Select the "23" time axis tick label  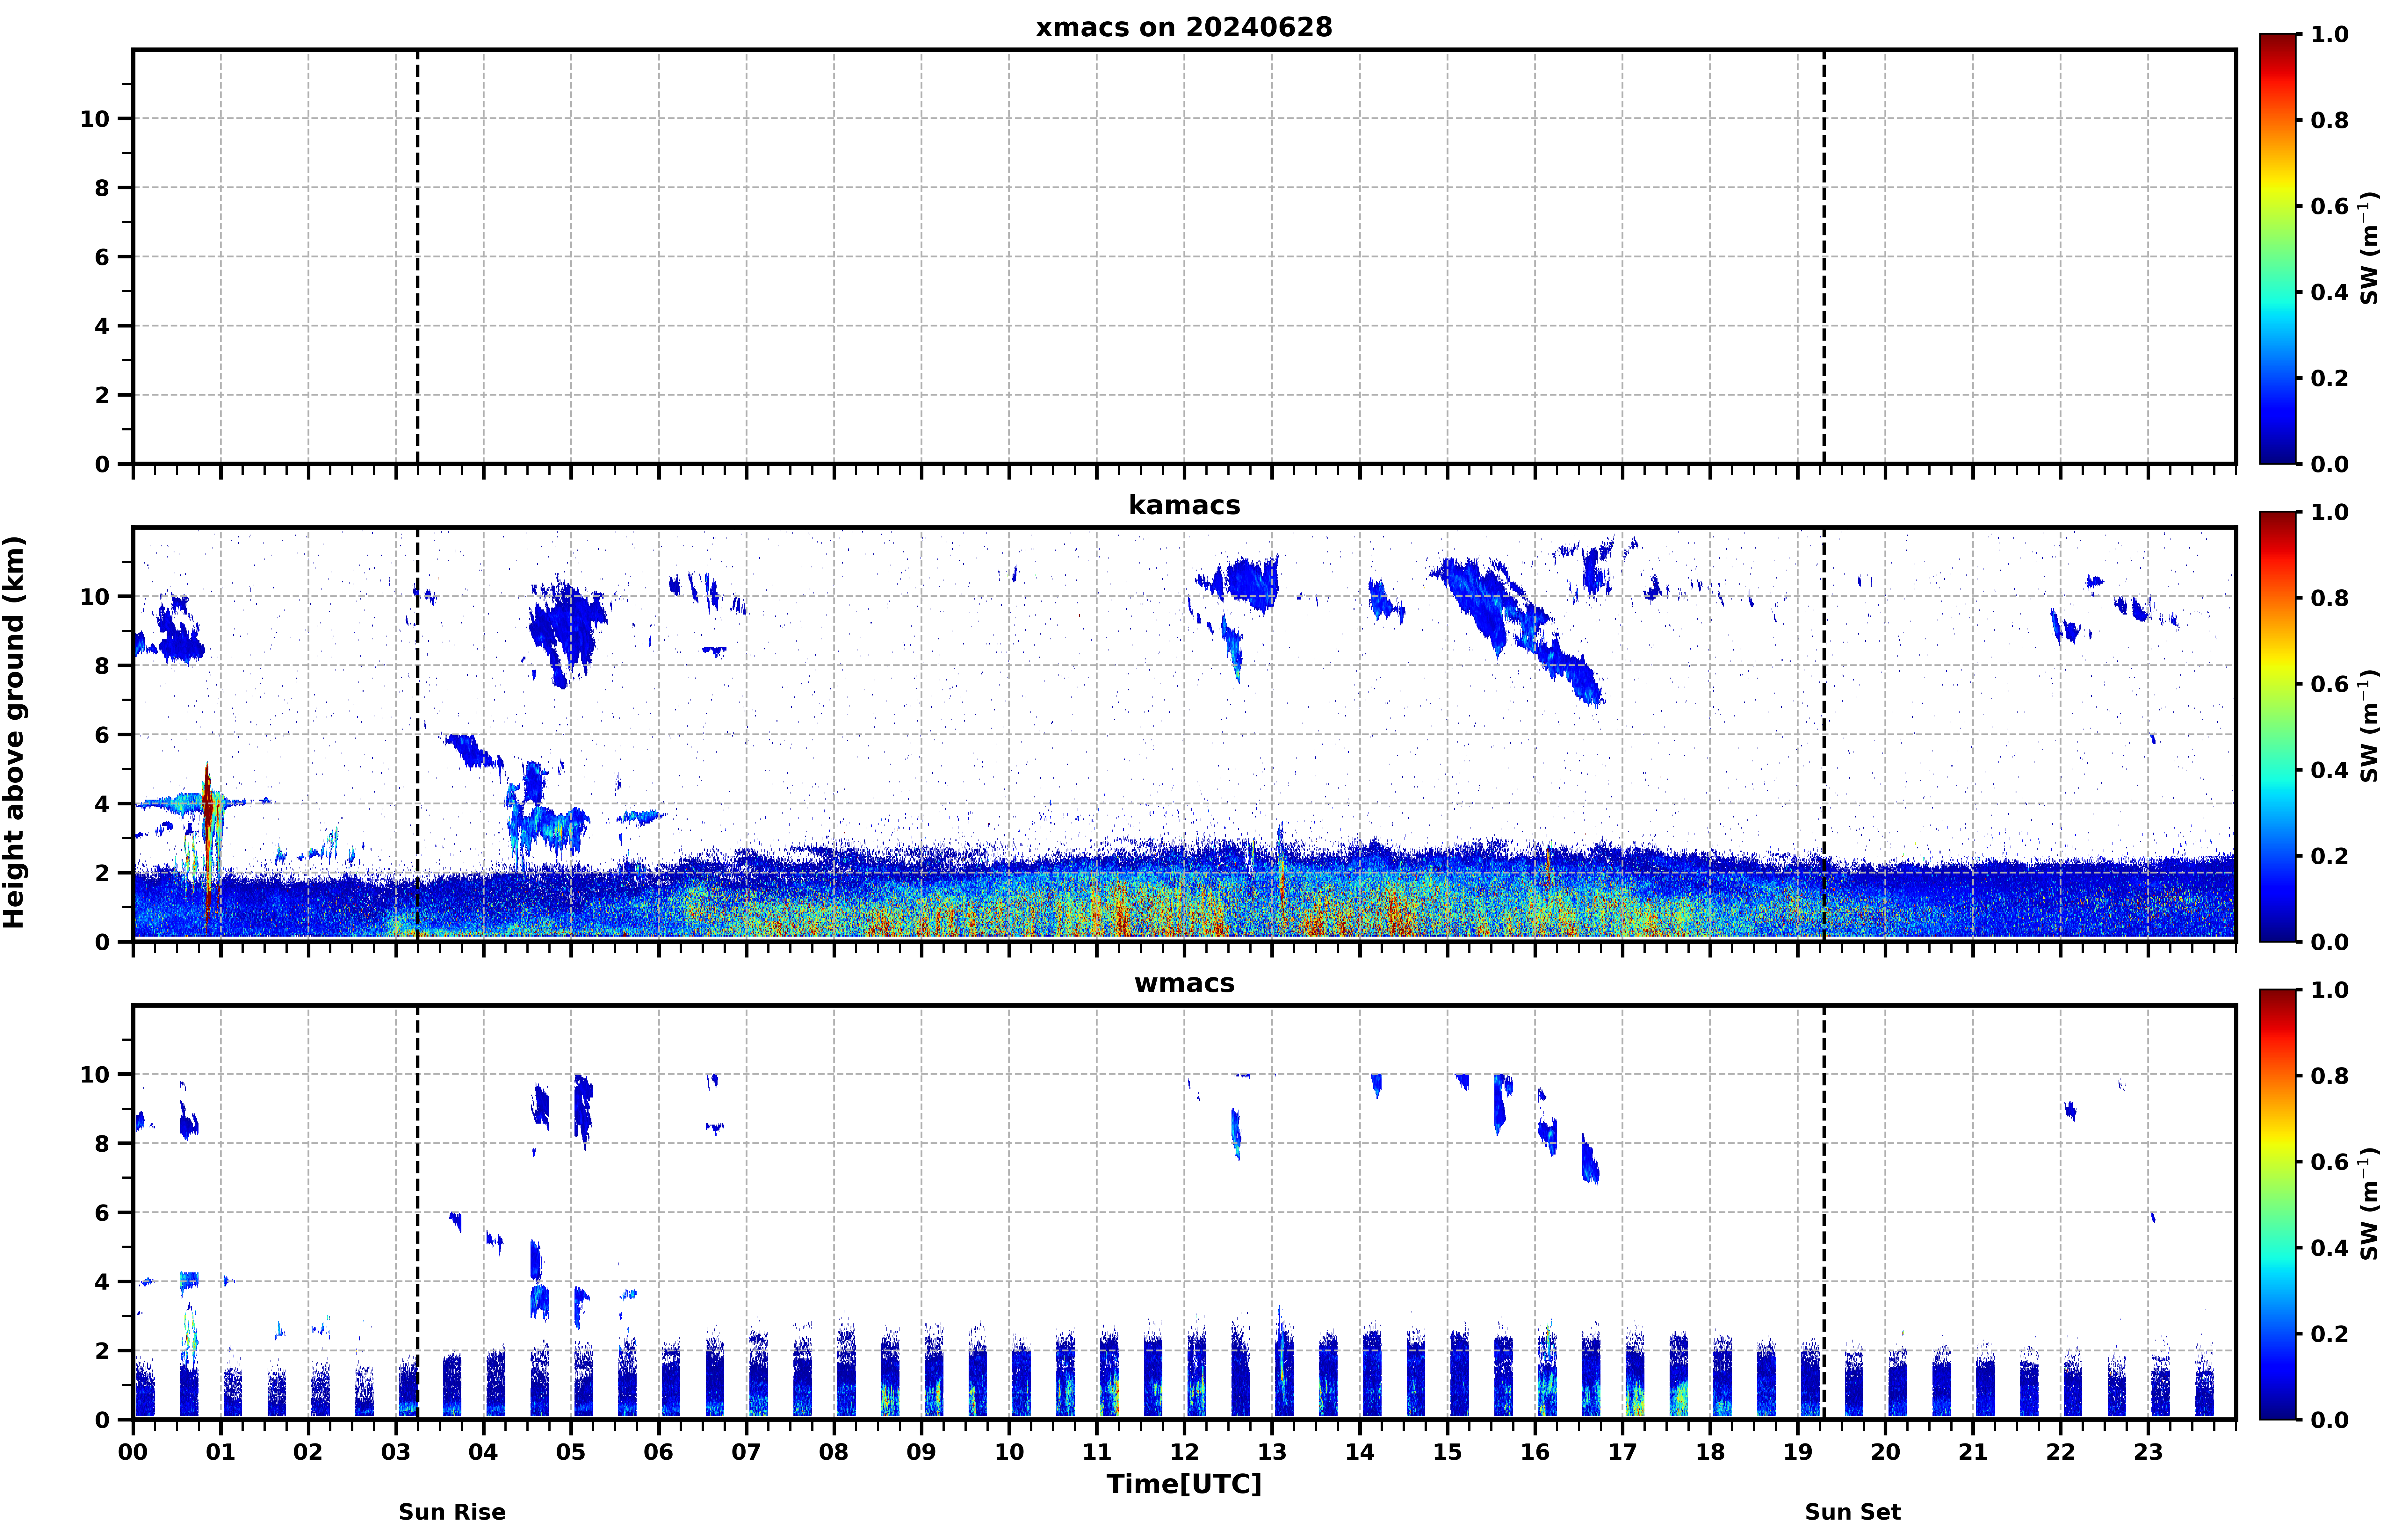[2148, 1452]
